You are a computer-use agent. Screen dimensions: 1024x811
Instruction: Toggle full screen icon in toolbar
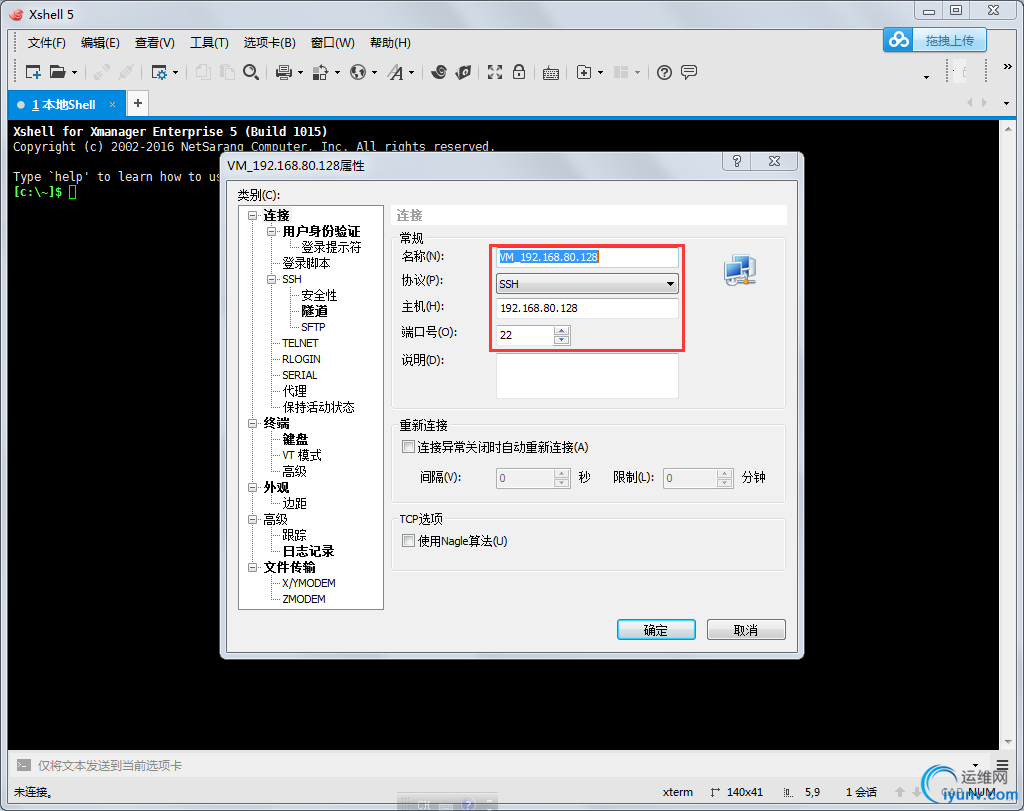point(495,72)
